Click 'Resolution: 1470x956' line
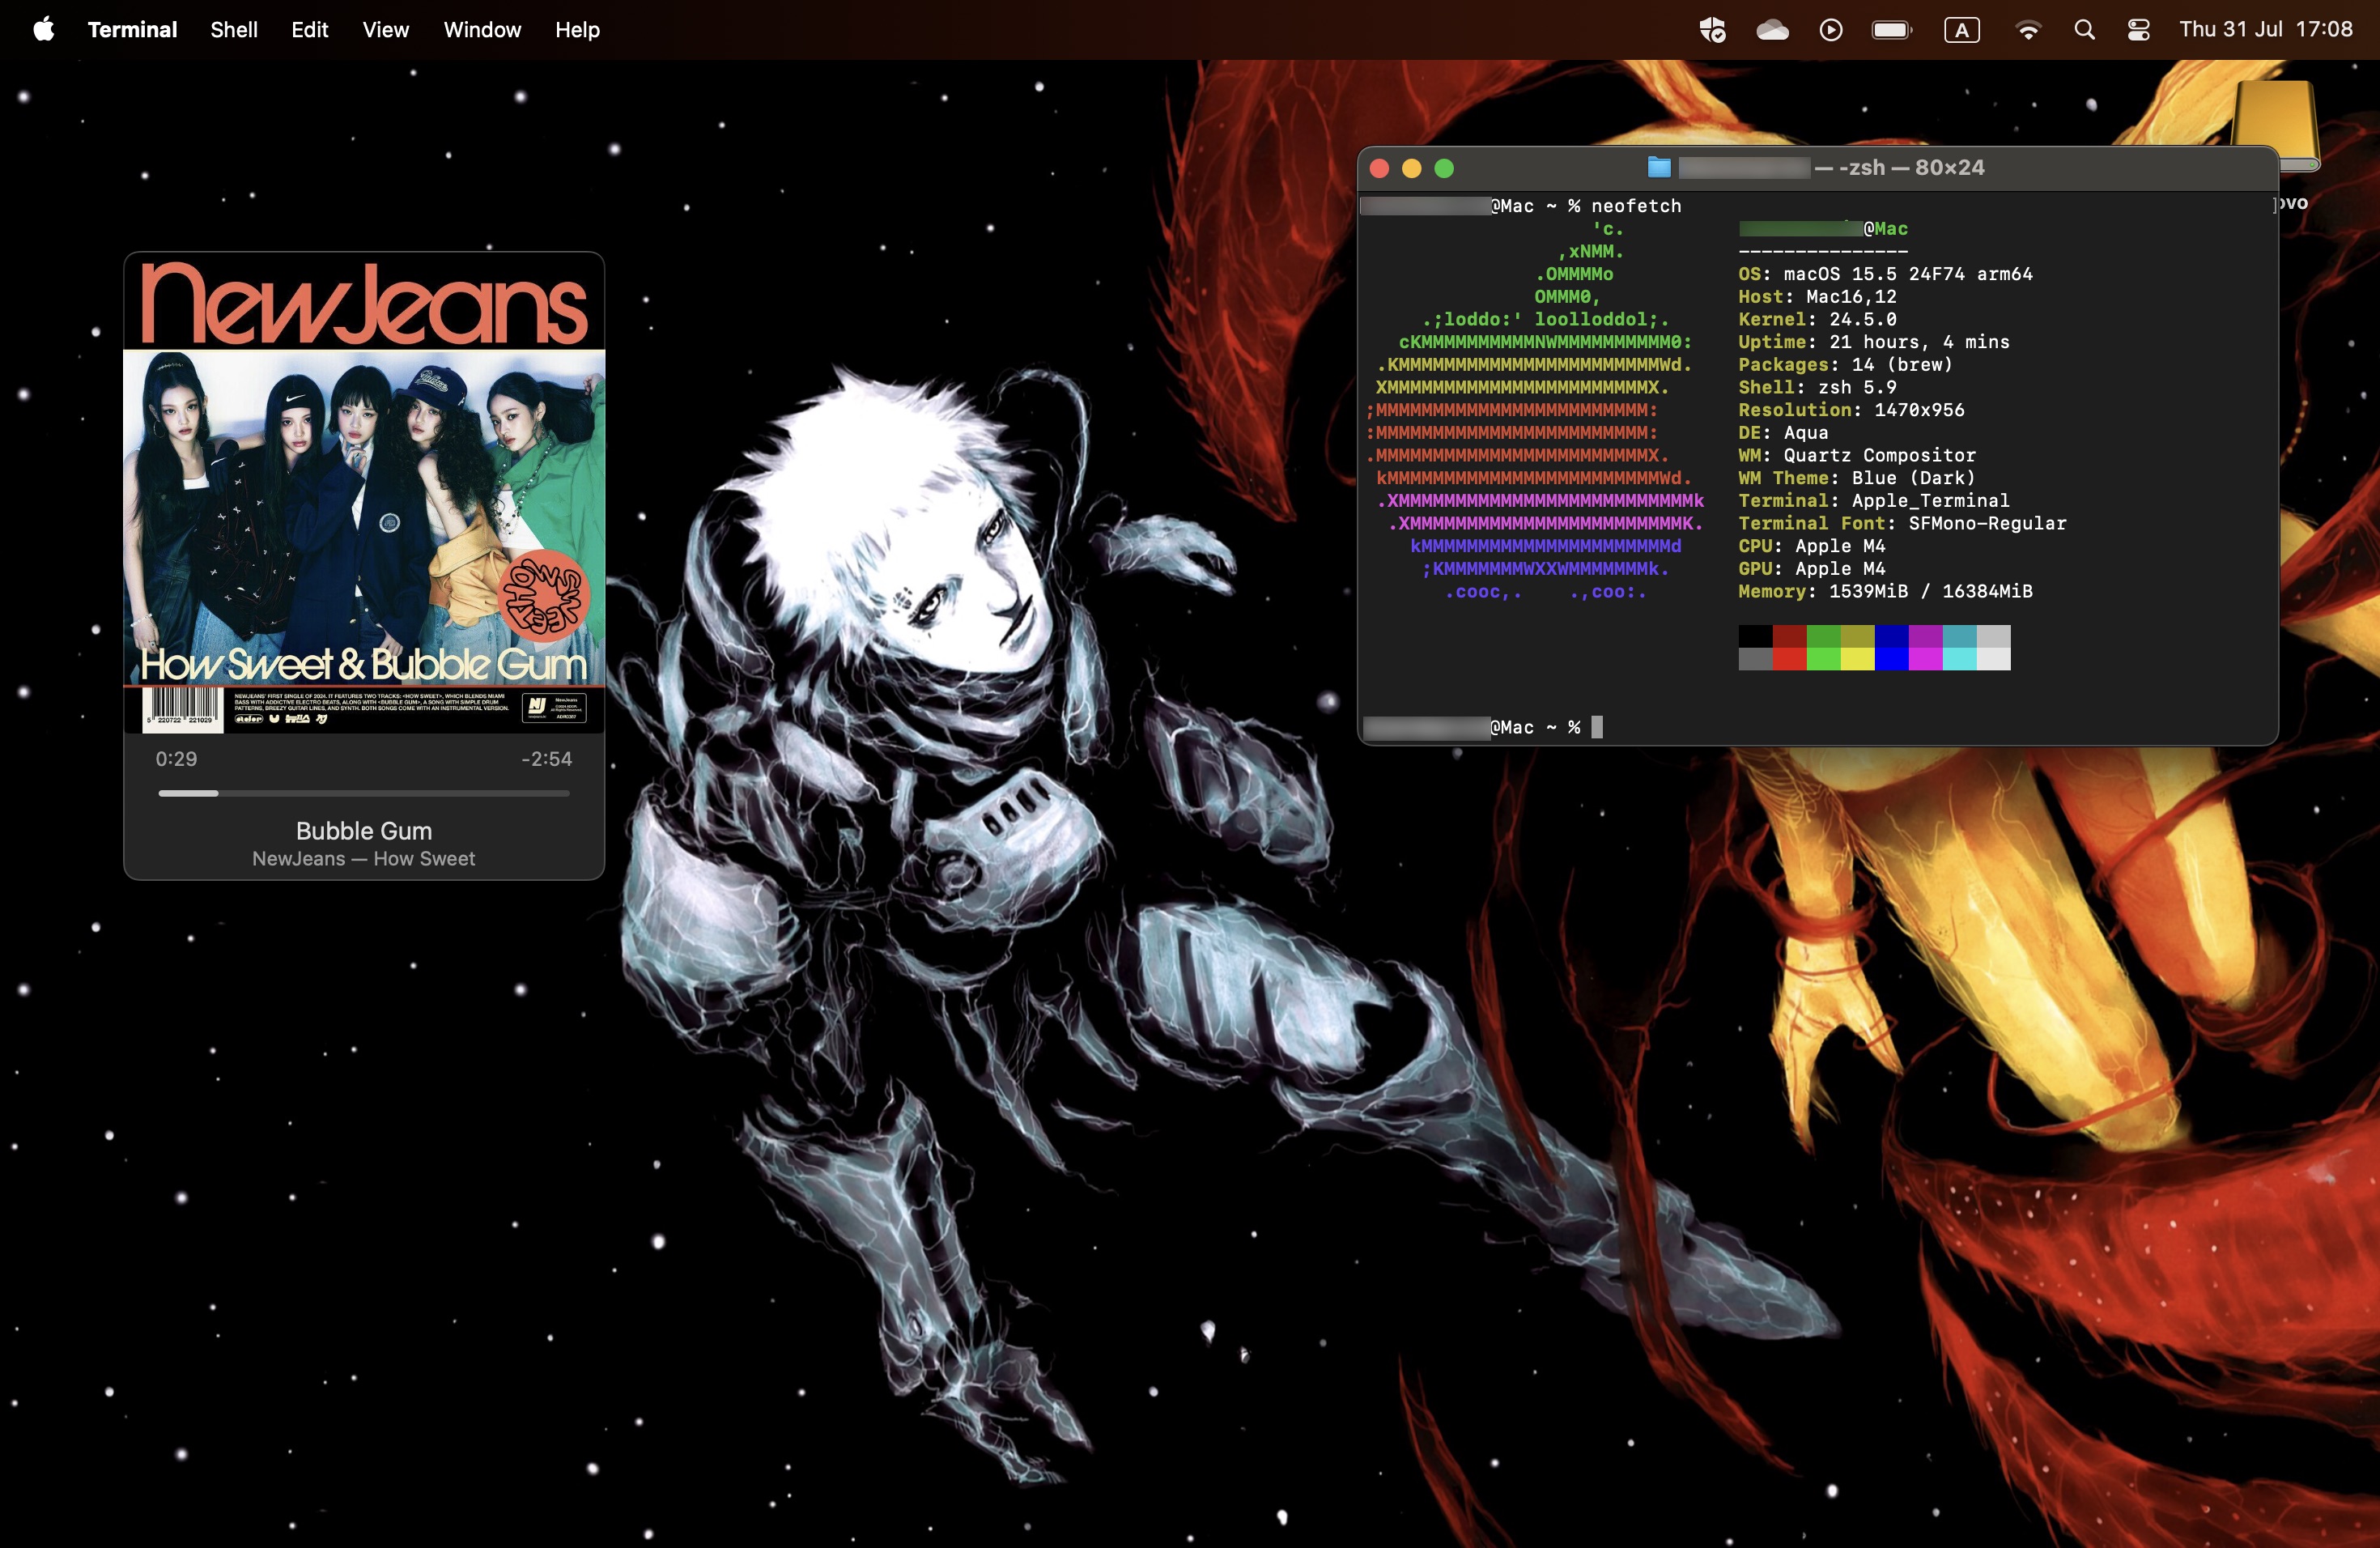Viewport: 2380px width, 1548px height. 1851,409
